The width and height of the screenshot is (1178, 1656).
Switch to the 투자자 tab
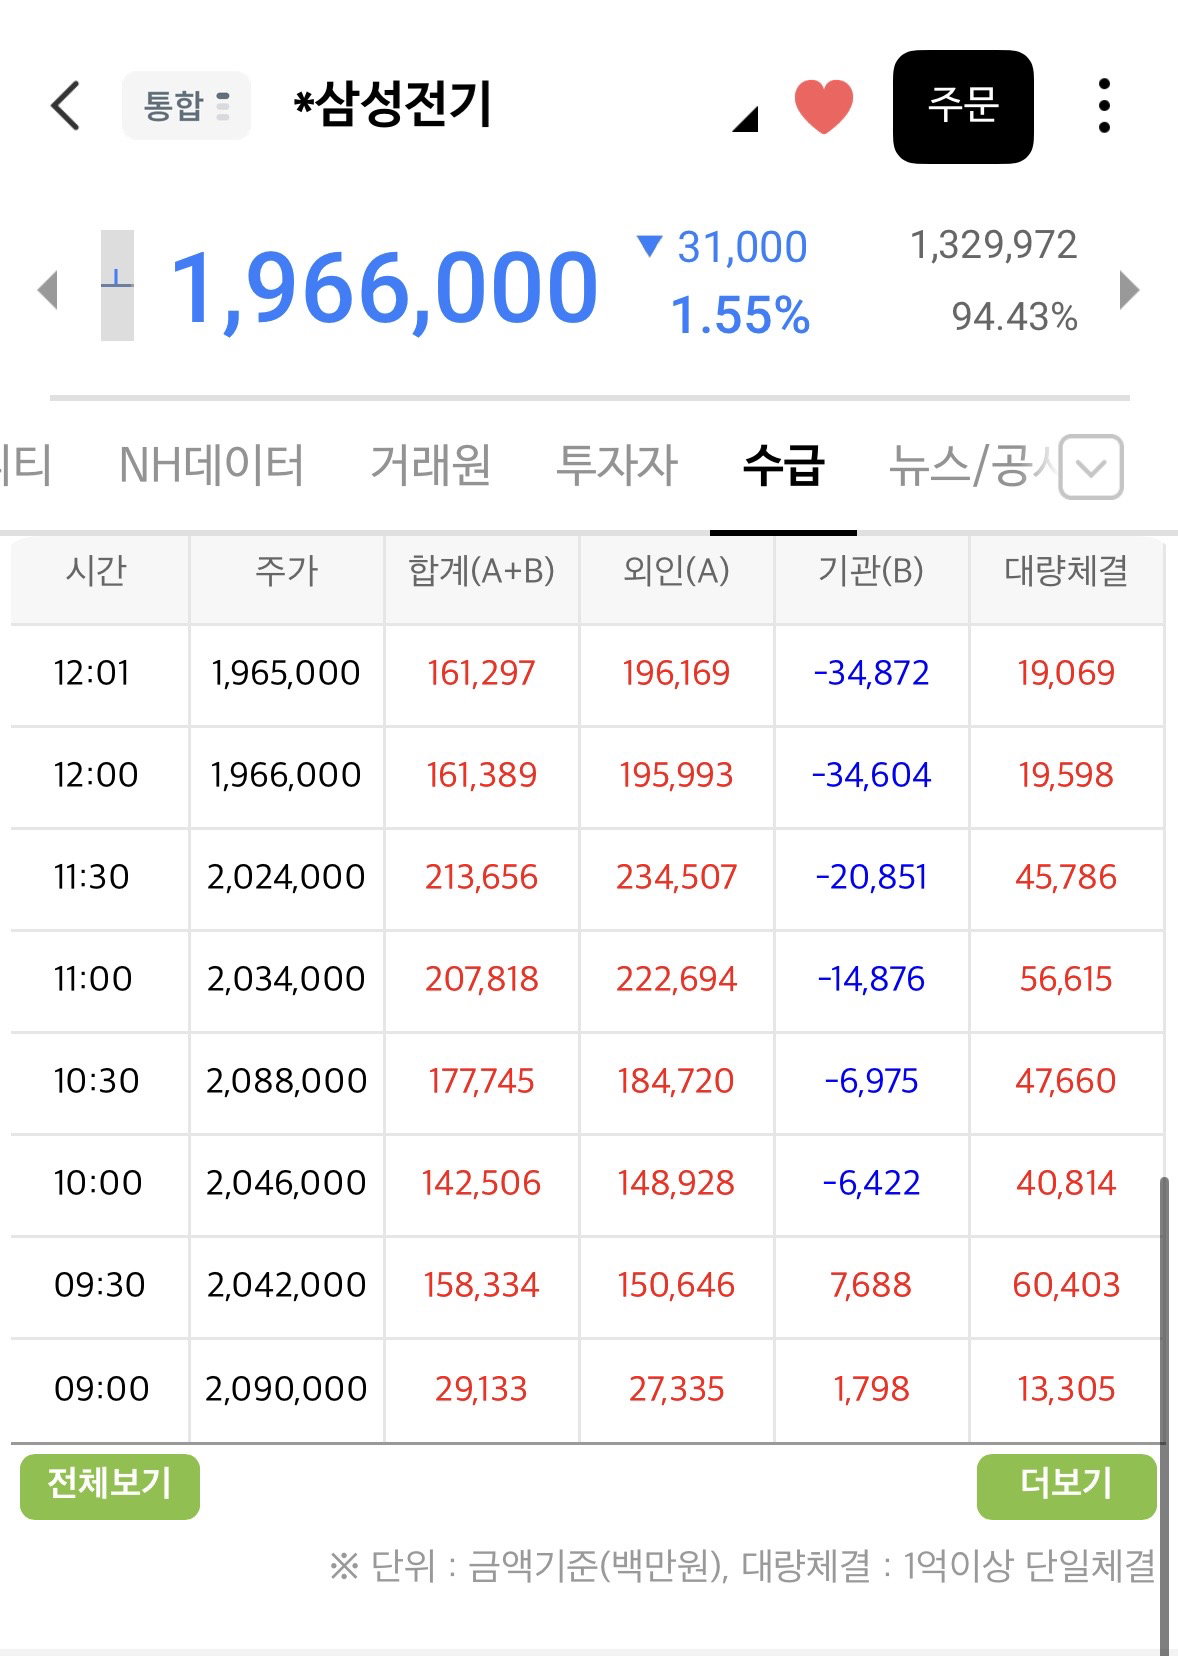[616, 466]
